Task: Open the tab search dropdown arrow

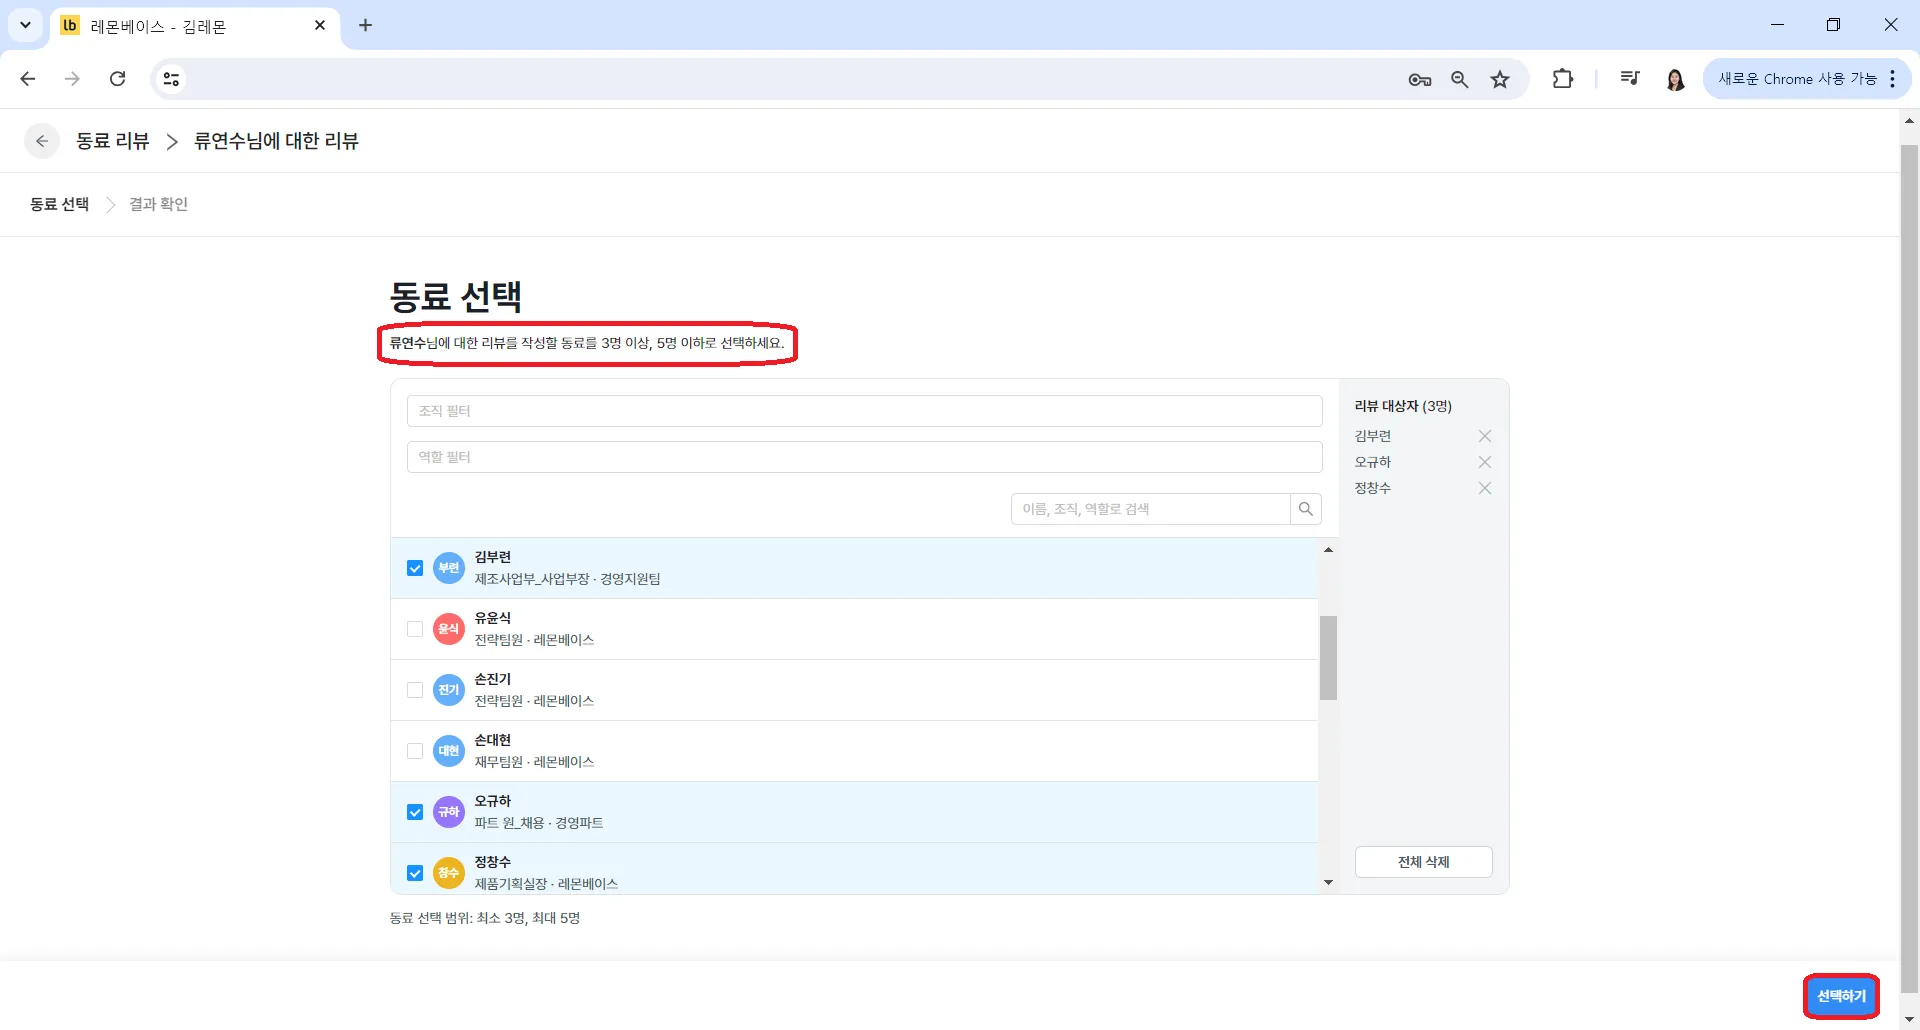Action: click(x=26, y=25)
